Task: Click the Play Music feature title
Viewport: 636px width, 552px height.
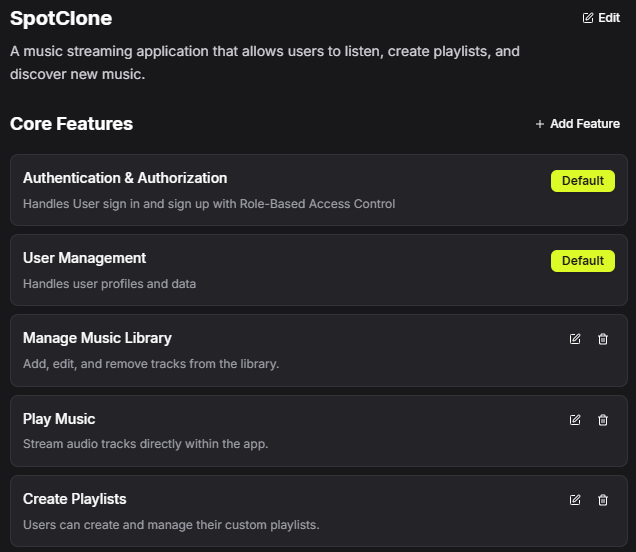Action: tap(59, 419)
